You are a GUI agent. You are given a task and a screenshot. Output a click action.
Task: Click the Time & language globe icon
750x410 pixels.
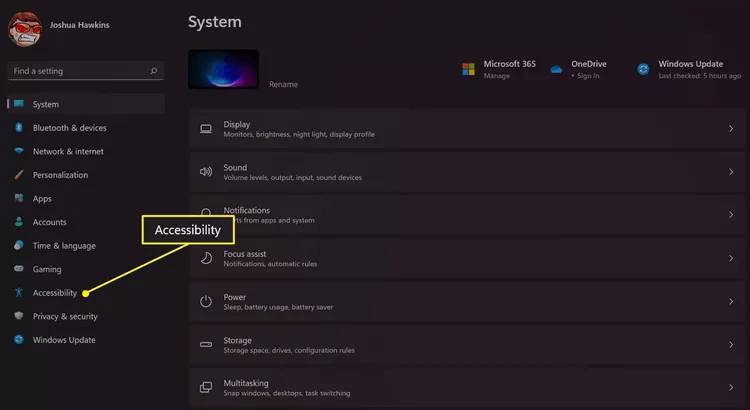[x=19, y=245]
